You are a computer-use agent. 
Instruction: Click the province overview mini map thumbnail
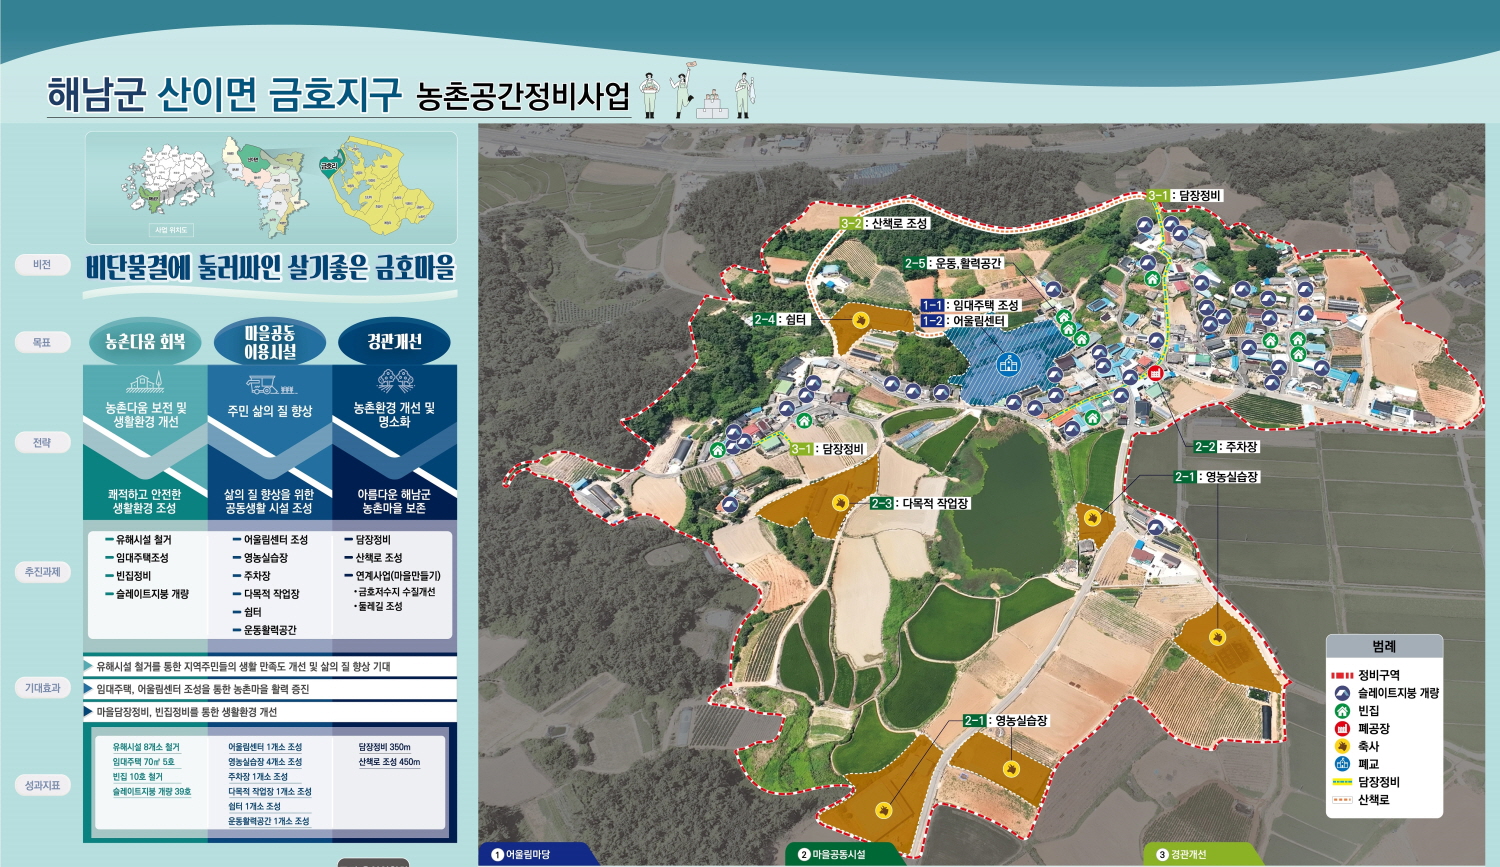(167, 181)
